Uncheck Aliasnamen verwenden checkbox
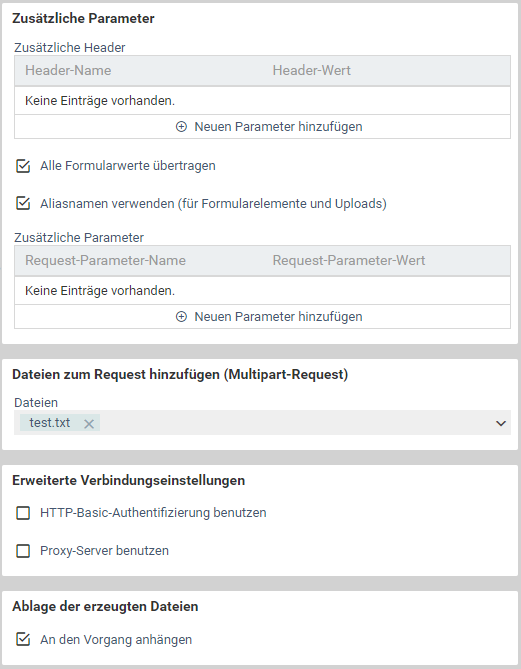521x669 pixels. 23,204
